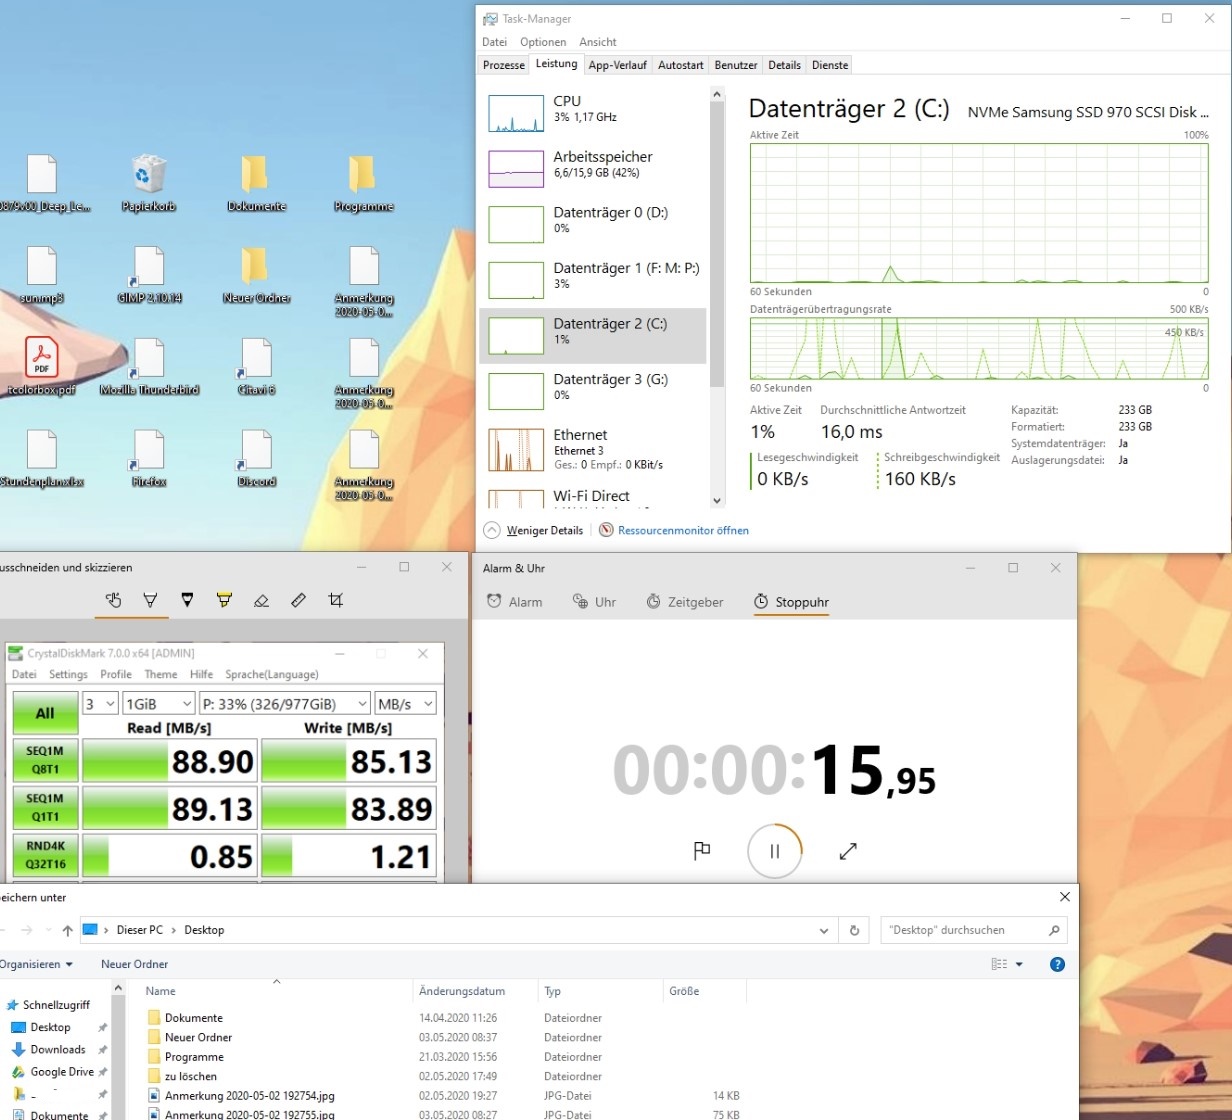Open the MB/s unit dropdown
The height and width of the screenshot is (1120, 1232).
405,703
